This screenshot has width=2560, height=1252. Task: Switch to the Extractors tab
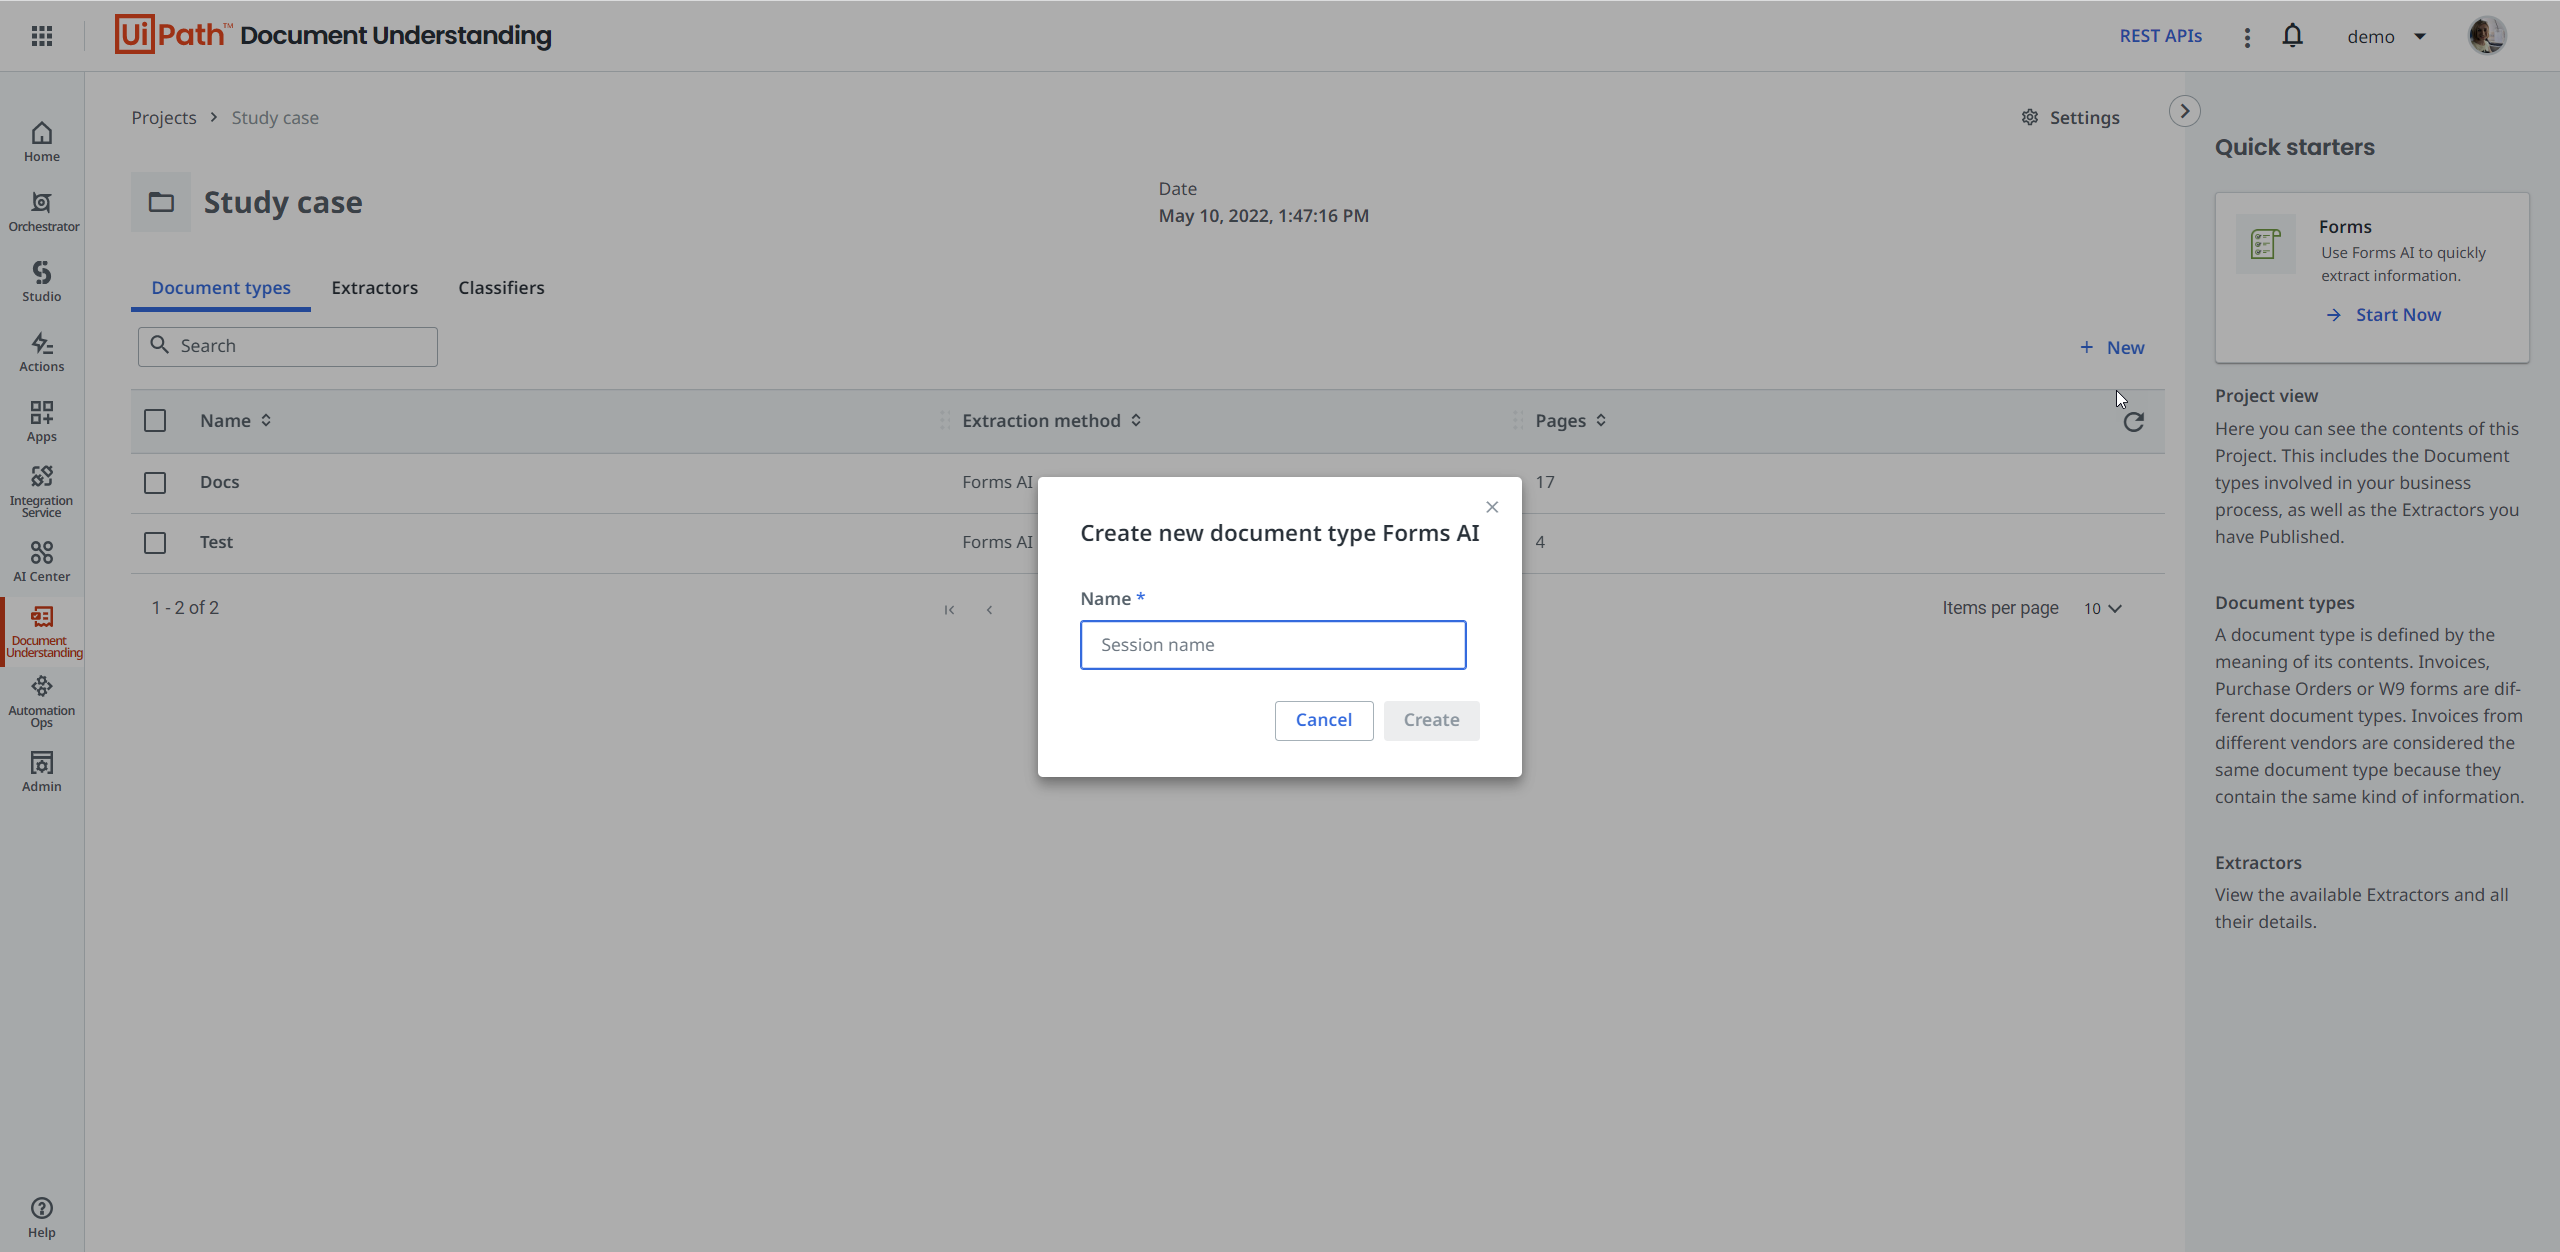(375, 288)
